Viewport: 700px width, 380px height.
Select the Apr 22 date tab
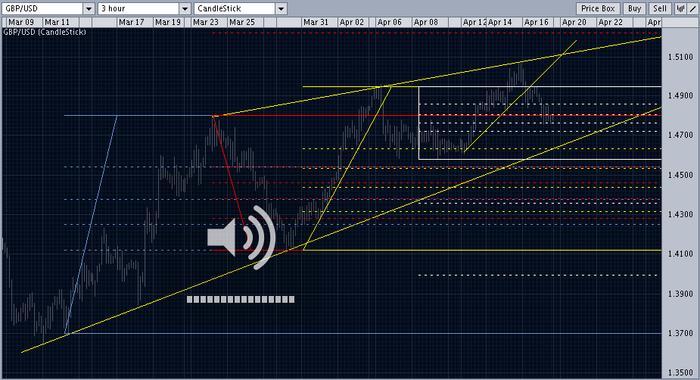pos(610,22)
